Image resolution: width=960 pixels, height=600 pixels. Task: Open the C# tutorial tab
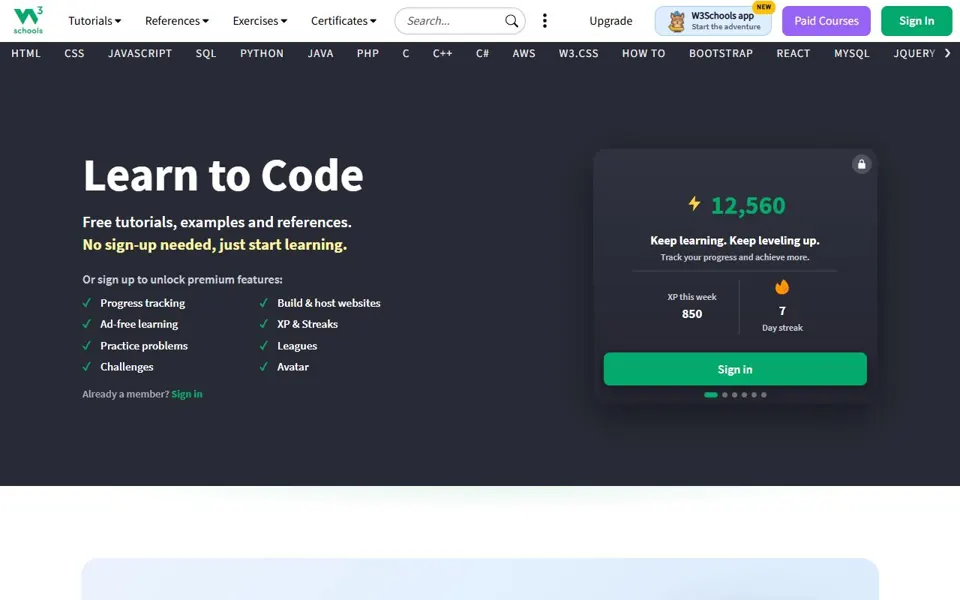482,53
